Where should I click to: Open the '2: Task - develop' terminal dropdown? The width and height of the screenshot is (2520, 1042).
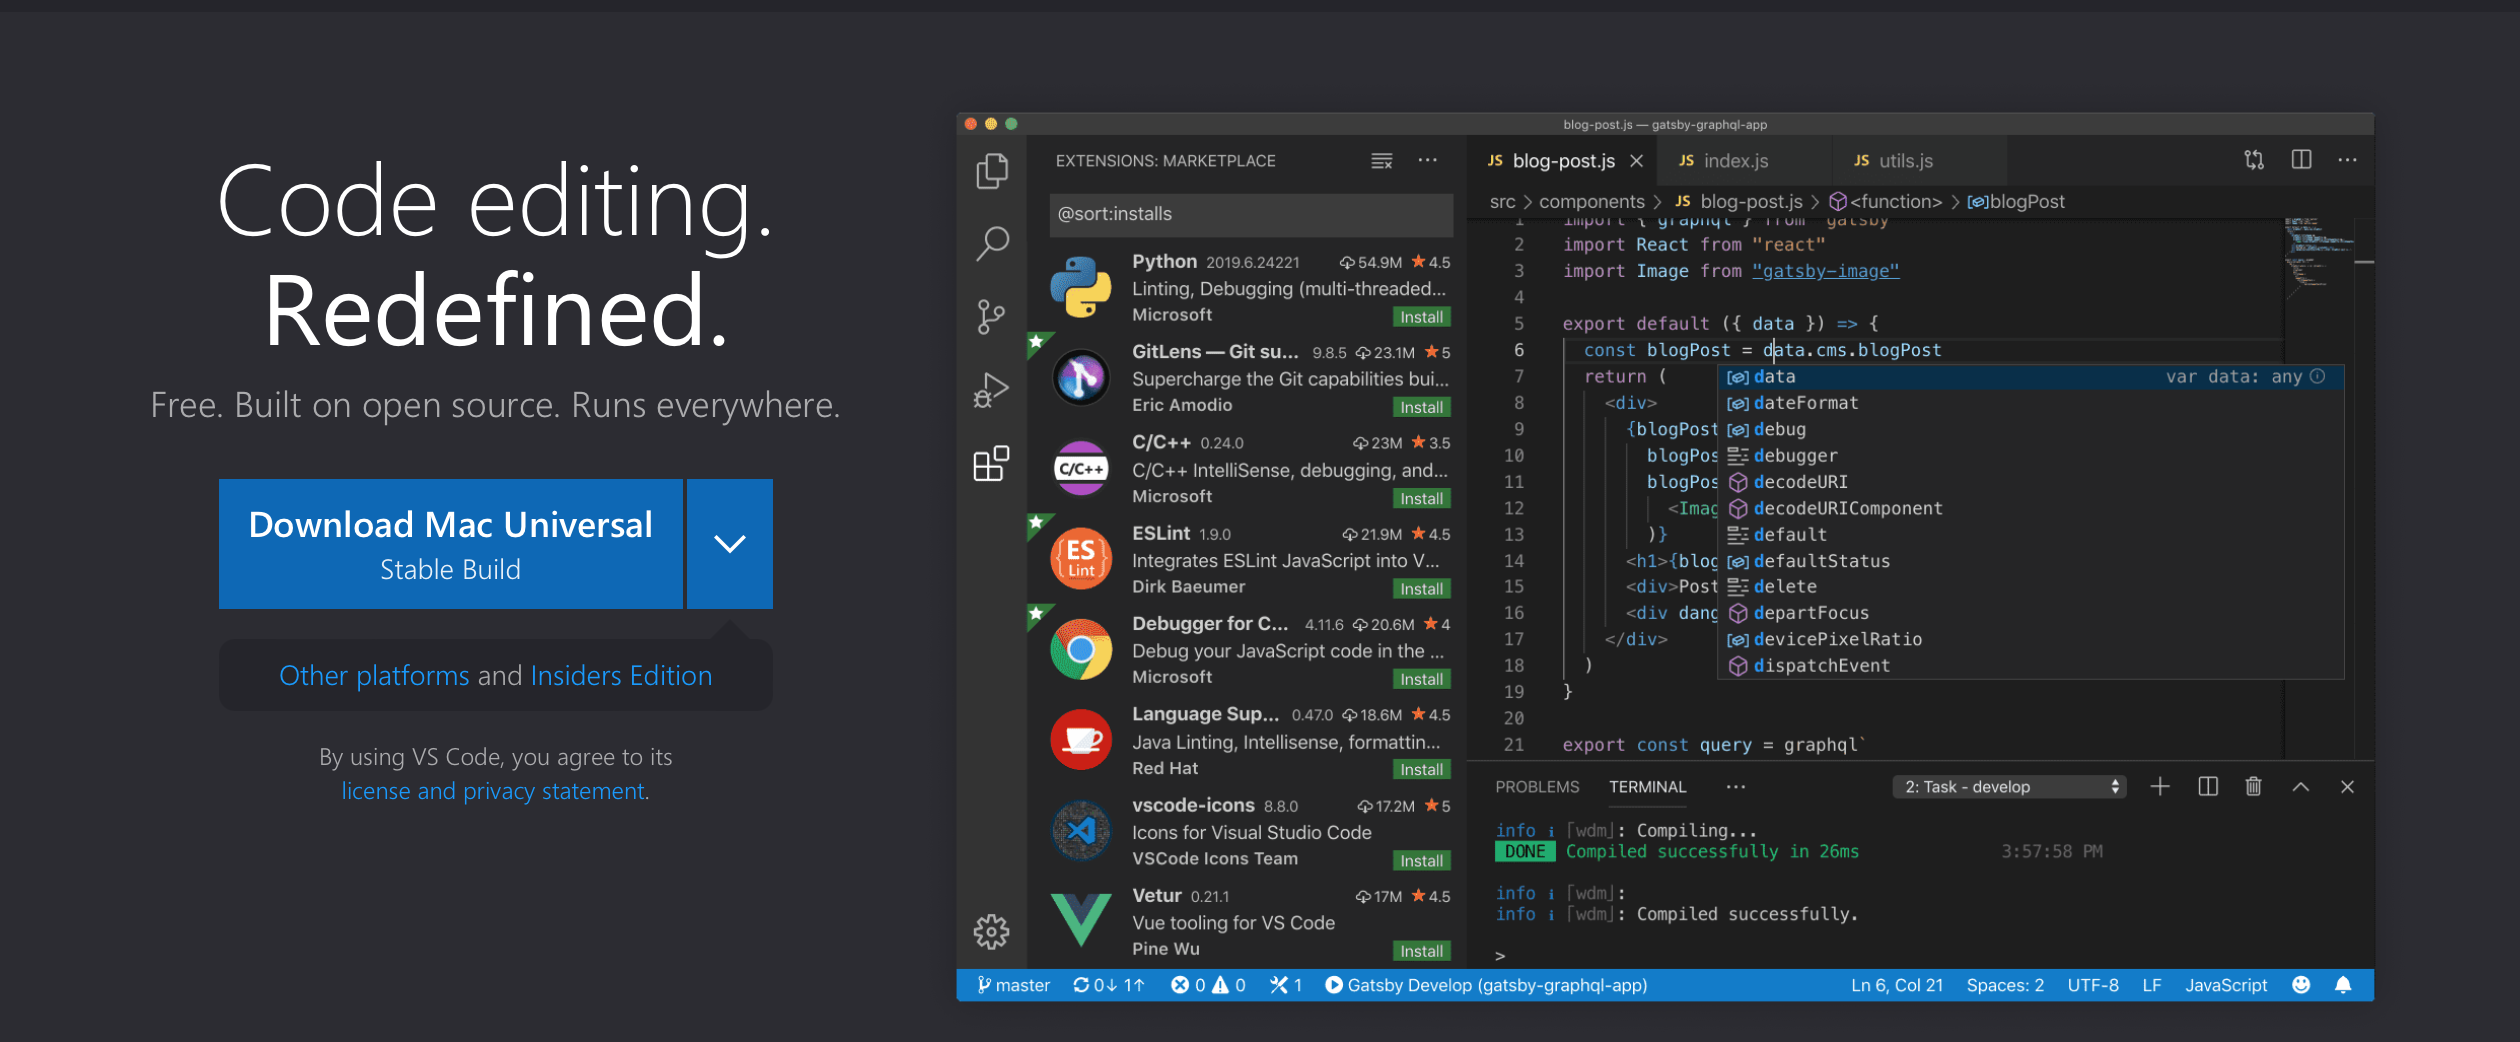click(x=2009, y=787)
